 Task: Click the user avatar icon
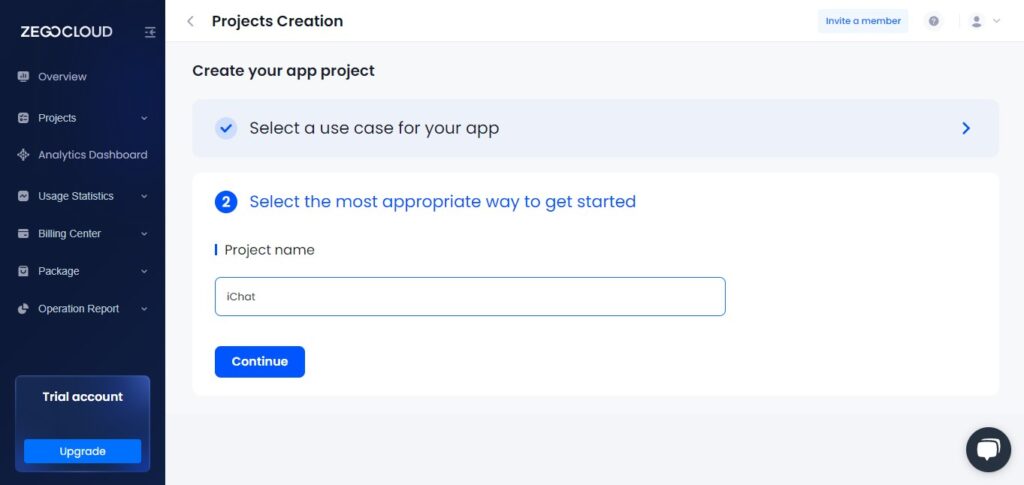[x=976, y=21]
